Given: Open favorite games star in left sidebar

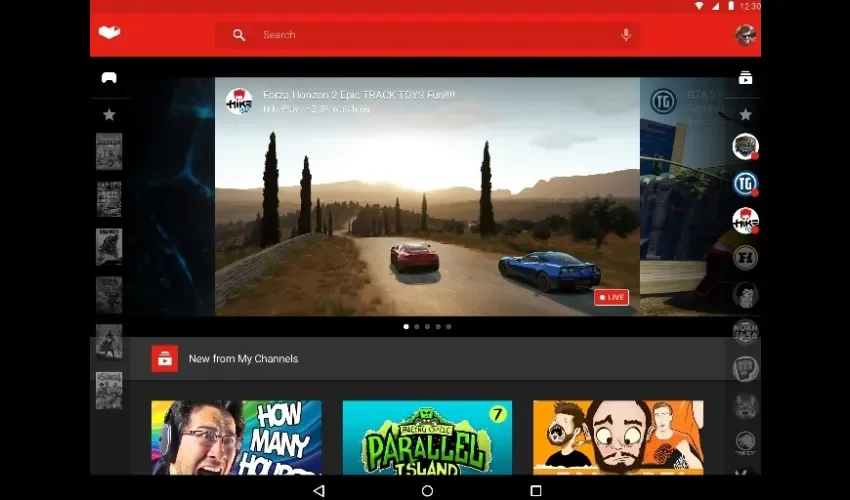Looking at the screenshot, I should click(109, 115).
